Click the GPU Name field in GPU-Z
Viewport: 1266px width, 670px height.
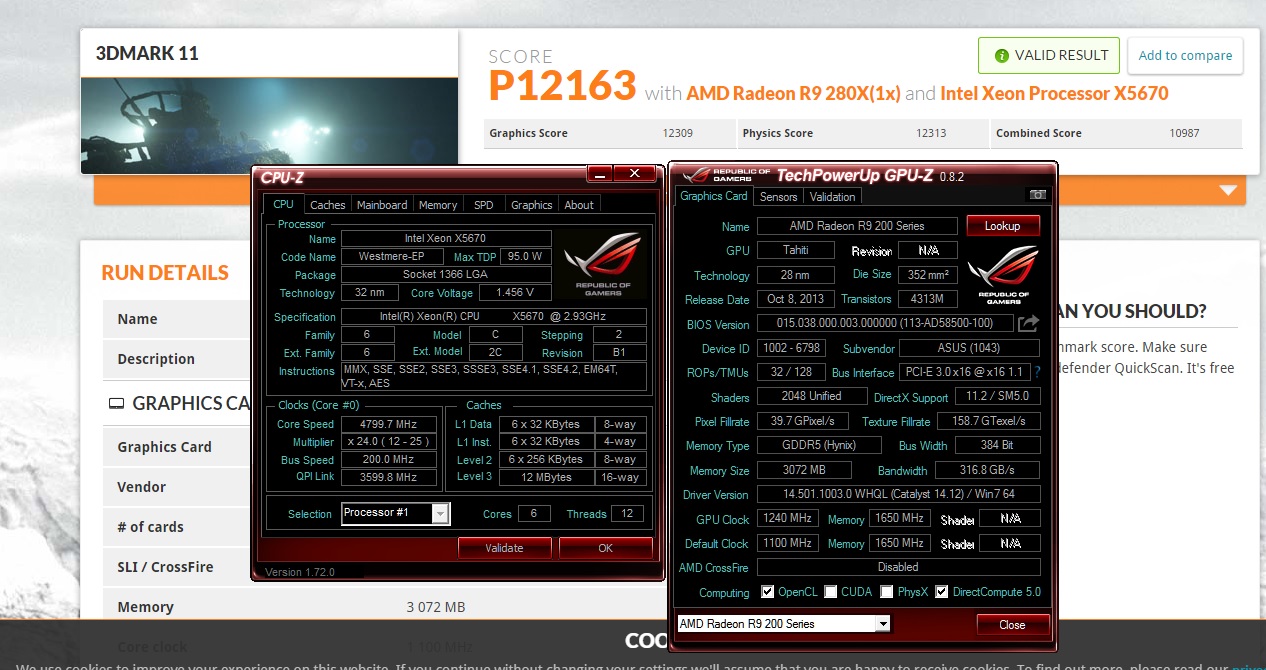click(857, 226)
